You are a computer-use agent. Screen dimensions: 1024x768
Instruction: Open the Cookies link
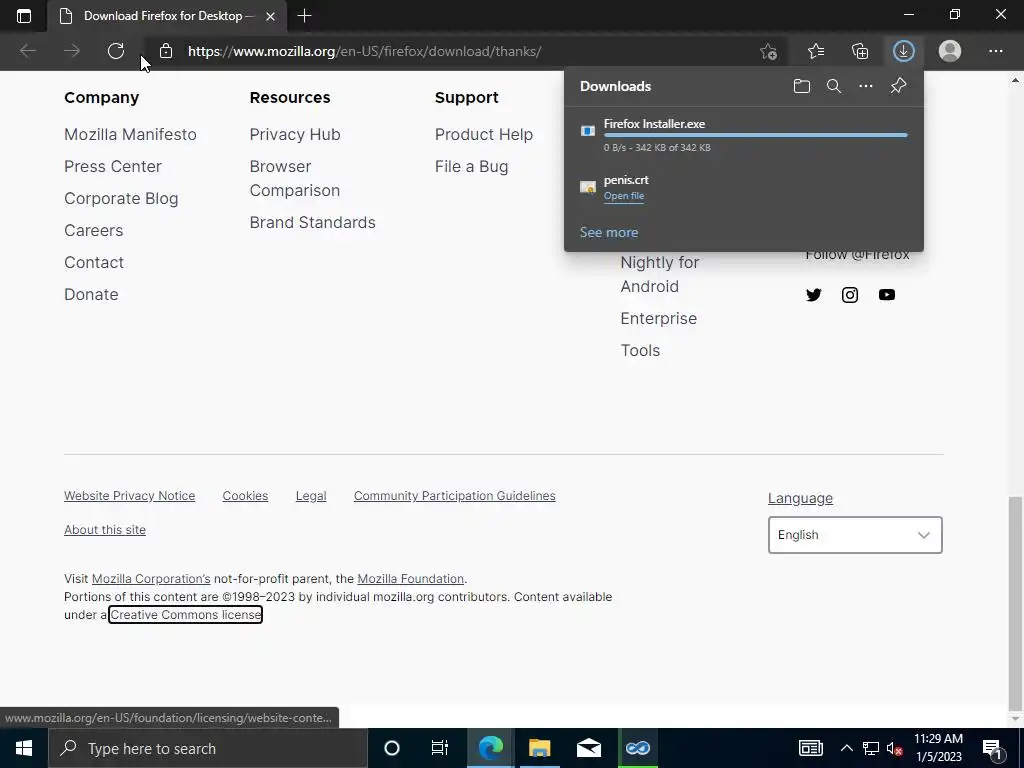point(245,496)
